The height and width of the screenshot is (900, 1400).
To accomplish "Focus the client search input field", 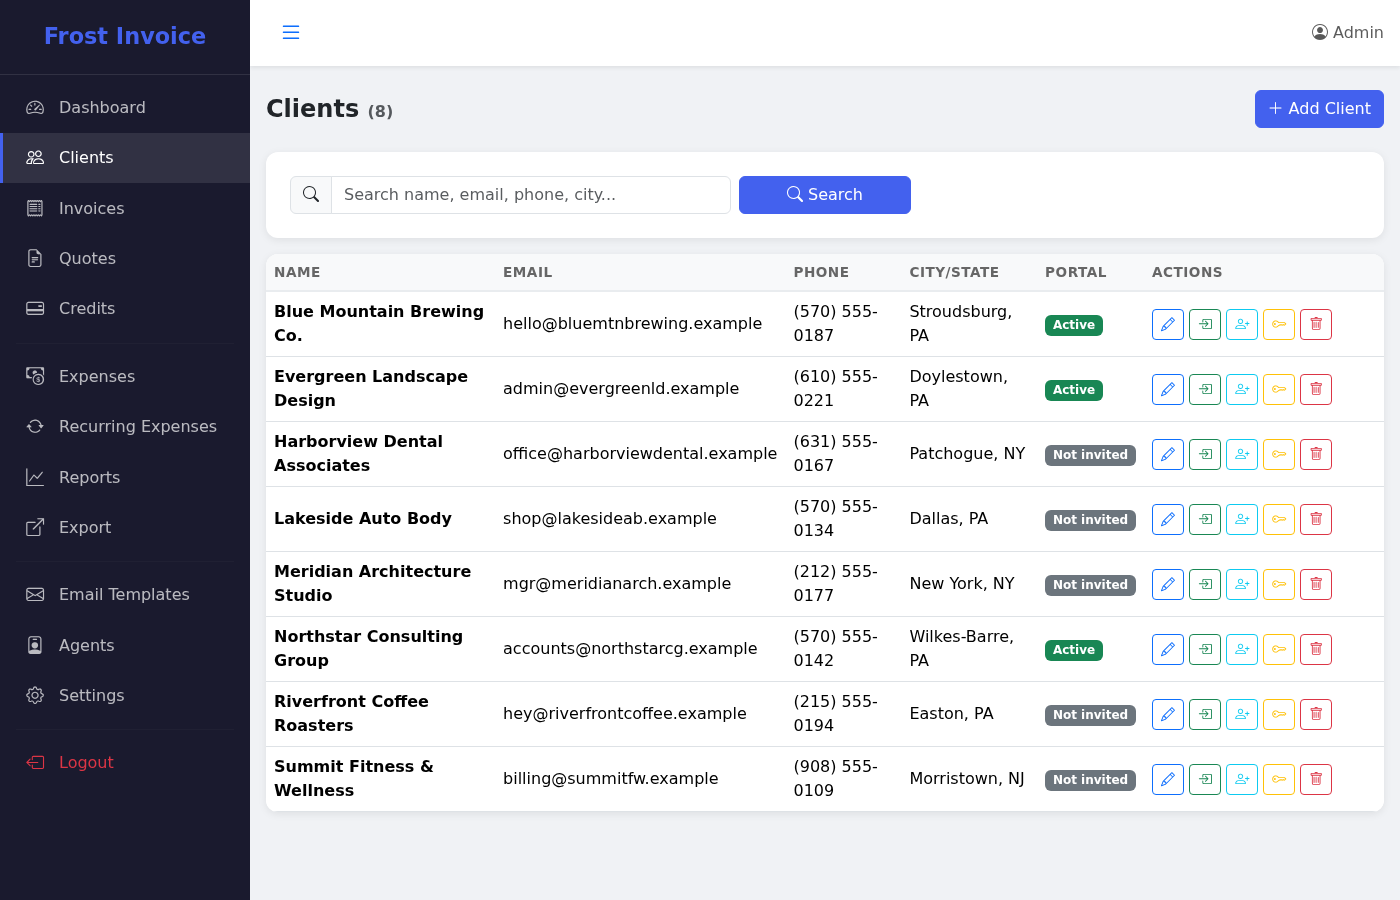I will pyautogui.click(x=530, y=194).
